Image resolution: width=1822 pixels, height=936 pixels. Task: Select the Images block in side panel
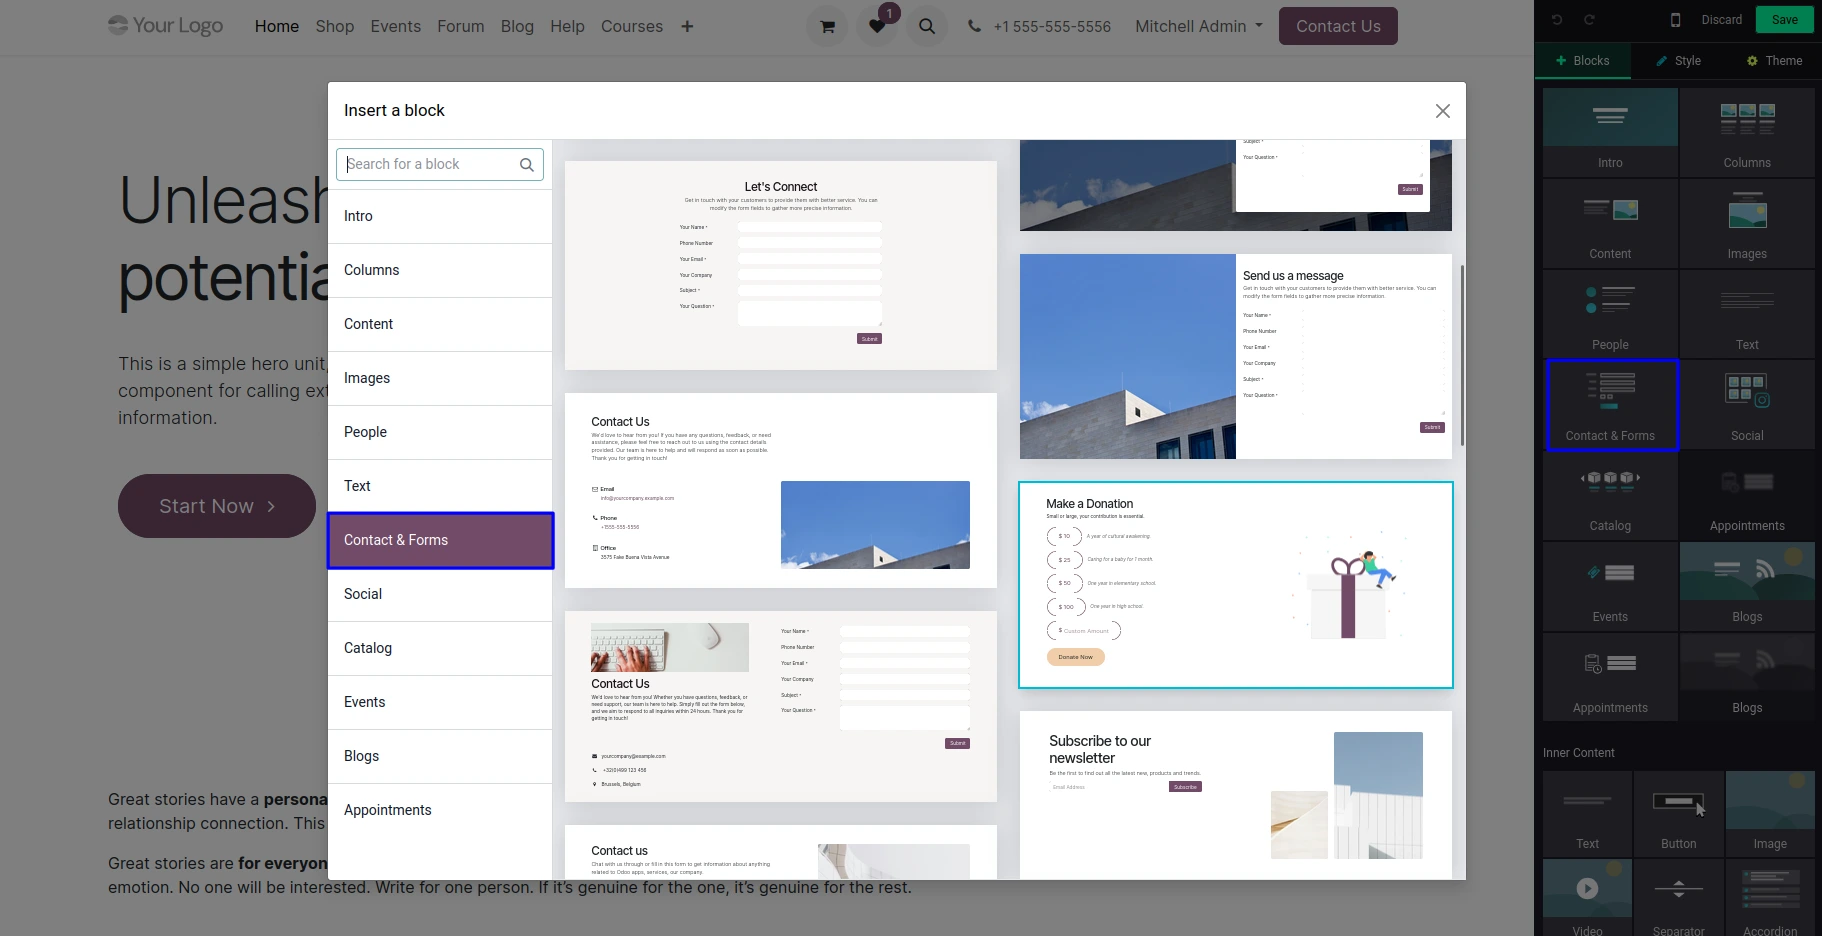pos(1747,223)
